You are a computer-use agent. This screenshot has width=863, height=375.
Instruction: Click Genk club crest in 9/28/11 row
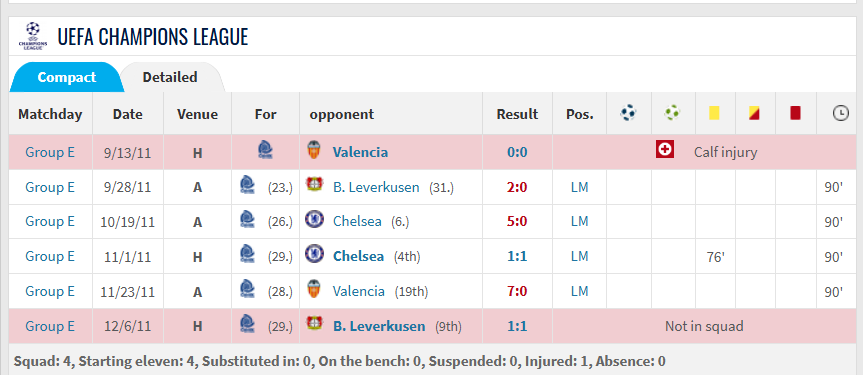pyautogui.click(x=247, y=185)
